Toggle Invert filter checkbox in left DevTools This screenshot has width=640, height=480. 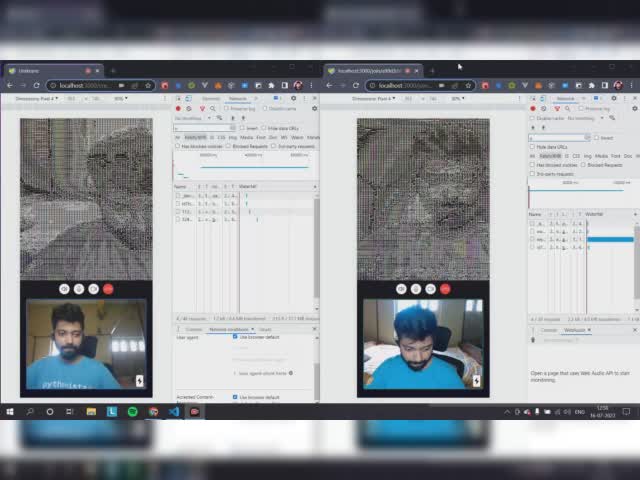242,128
